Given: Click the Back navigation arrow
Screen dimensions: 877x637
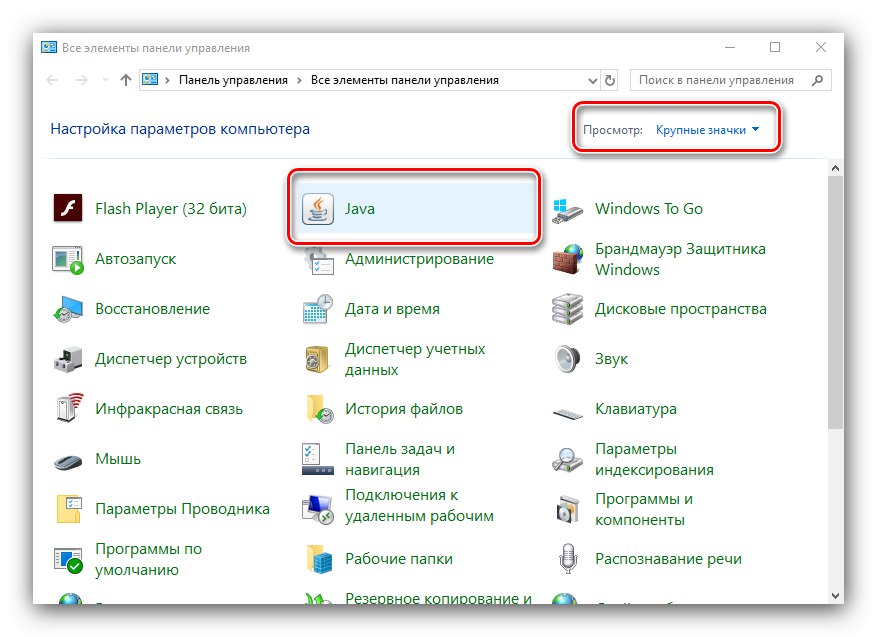Looking at the screenshot, I should coord(53,81).
